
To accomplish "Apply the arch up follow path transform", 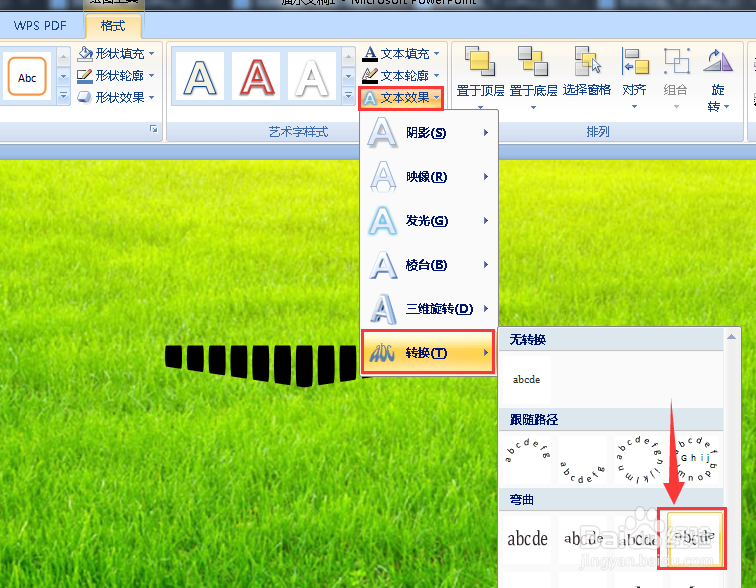I will pyautogui.click(x=526, y=459).
